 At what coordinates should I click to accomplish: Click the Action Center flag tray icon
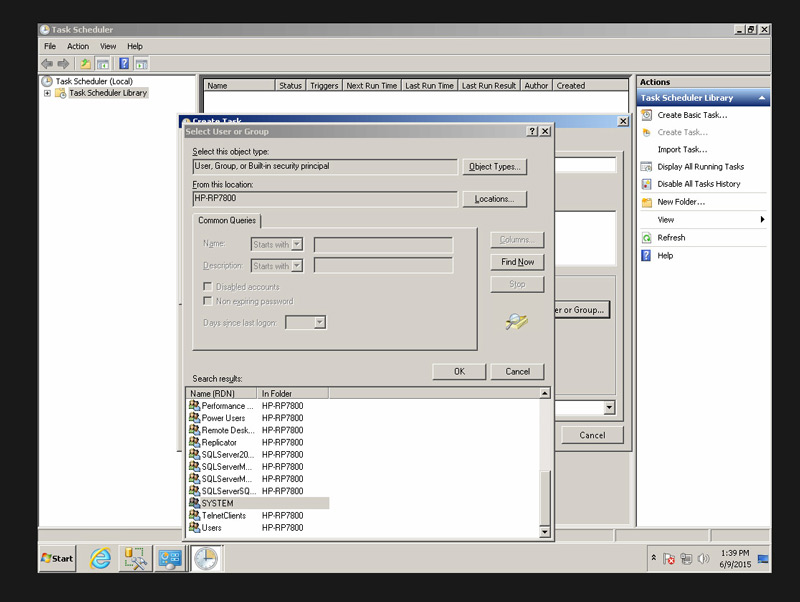[x=669, y=559]
